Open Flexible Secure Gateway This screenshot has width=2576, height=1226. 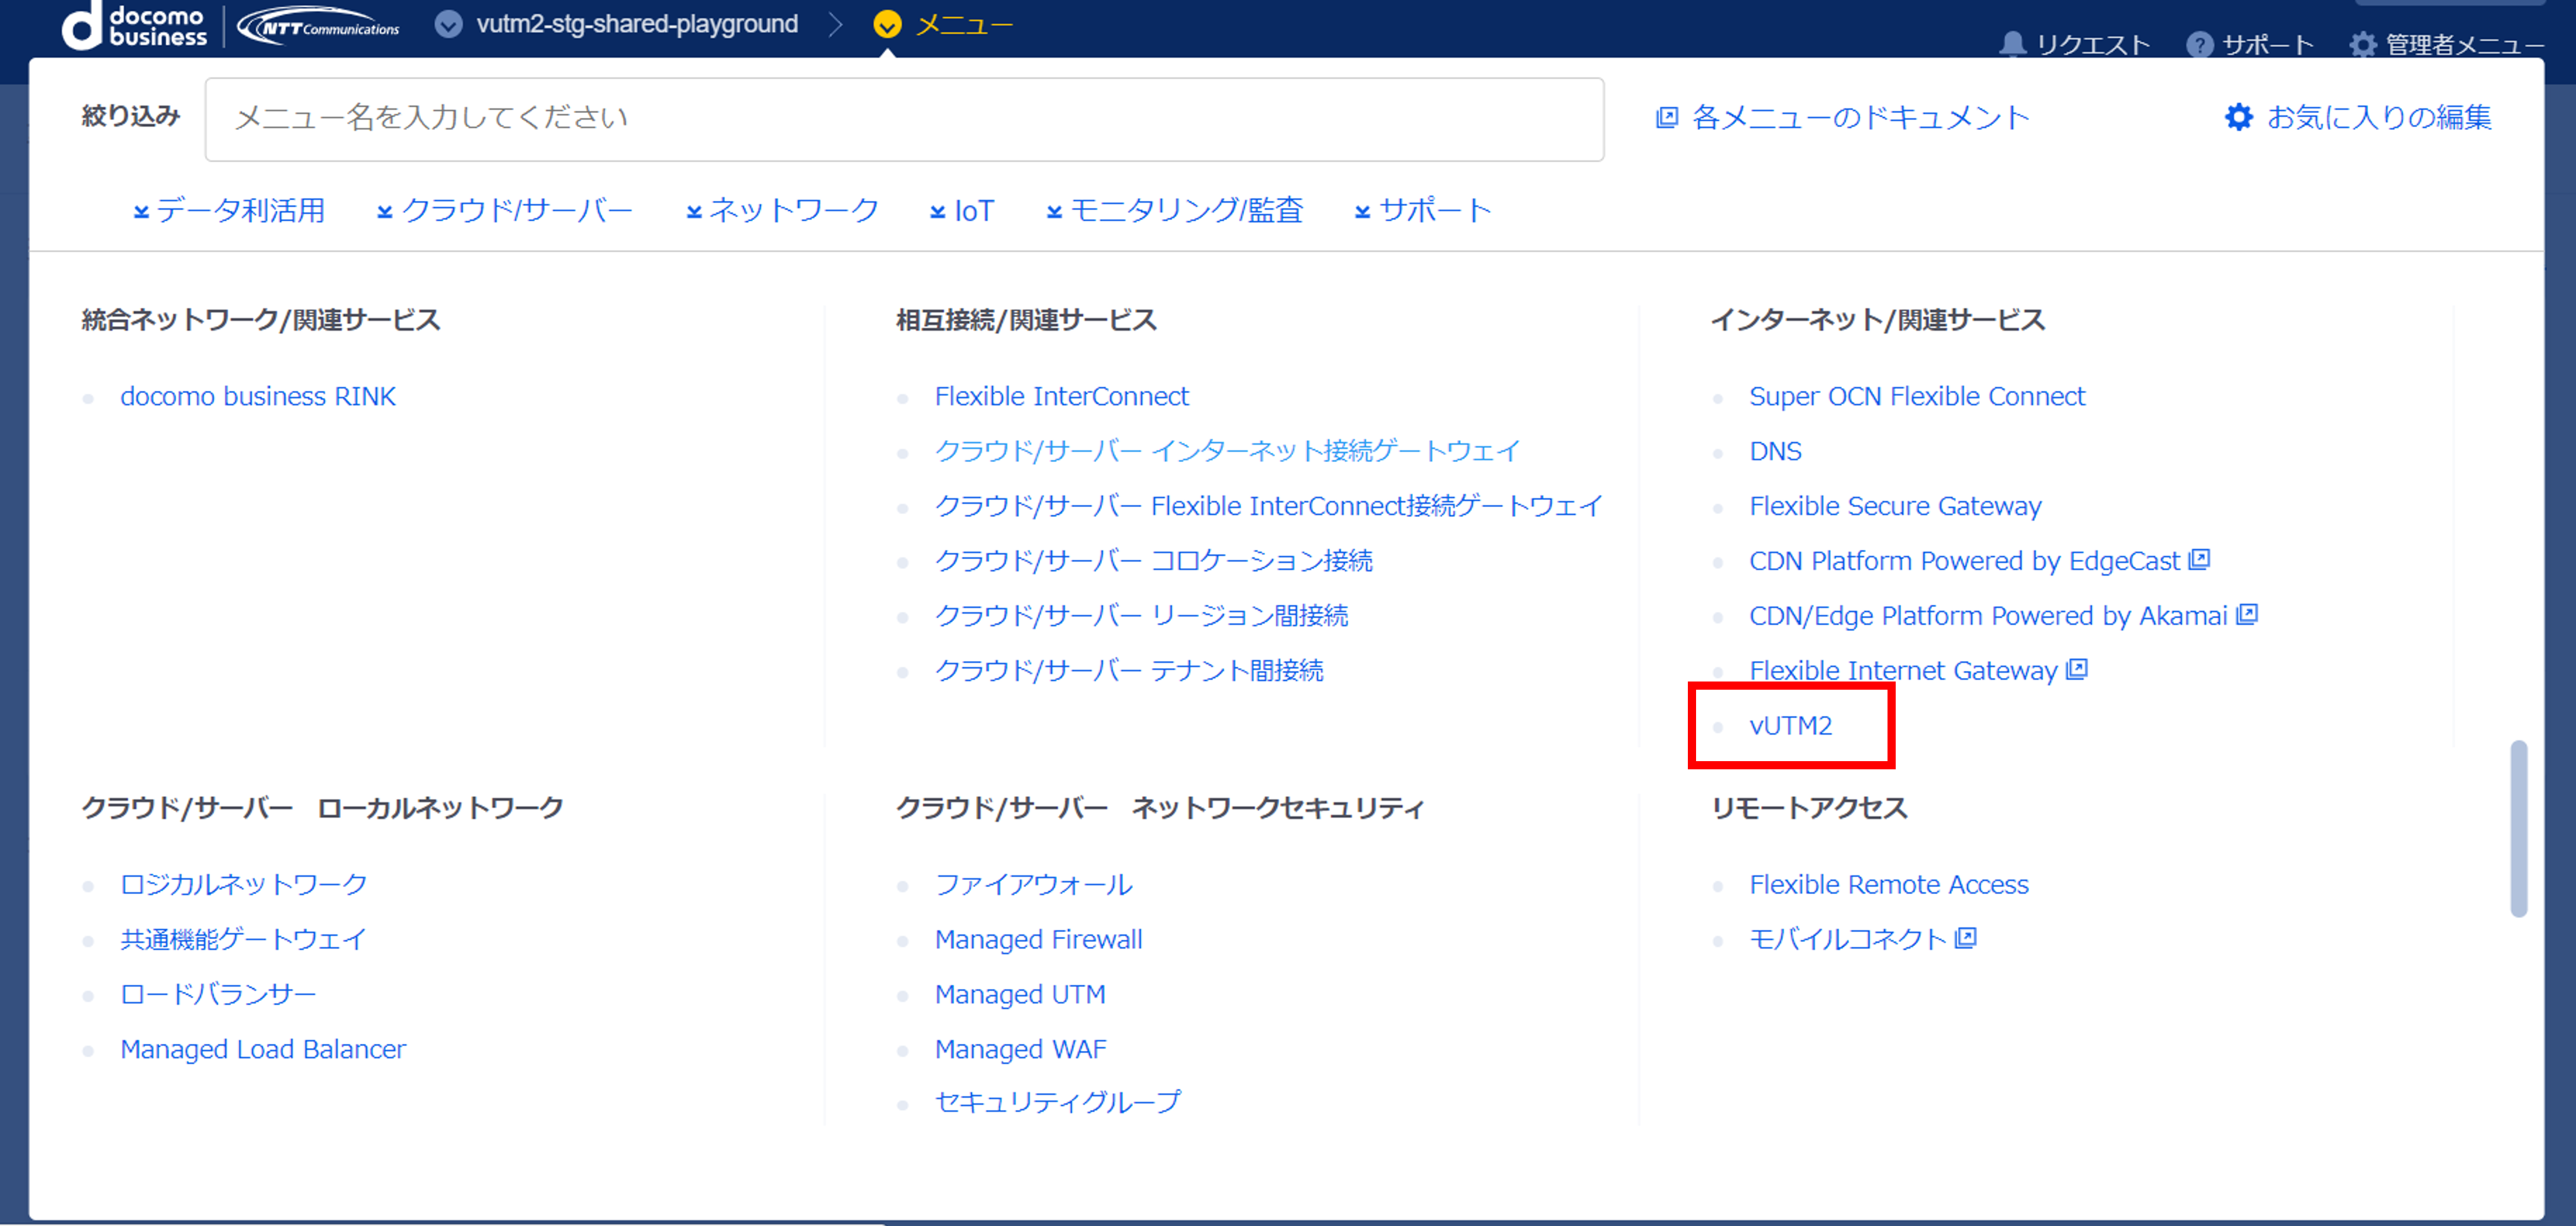point(1895,506)
